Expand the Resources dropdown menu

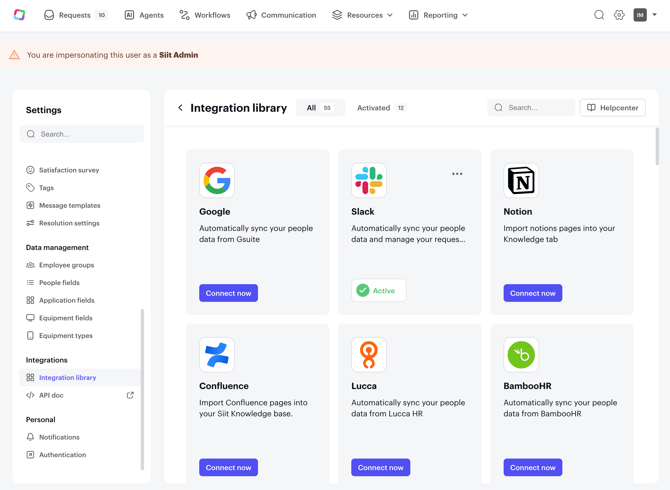(362, 15)
